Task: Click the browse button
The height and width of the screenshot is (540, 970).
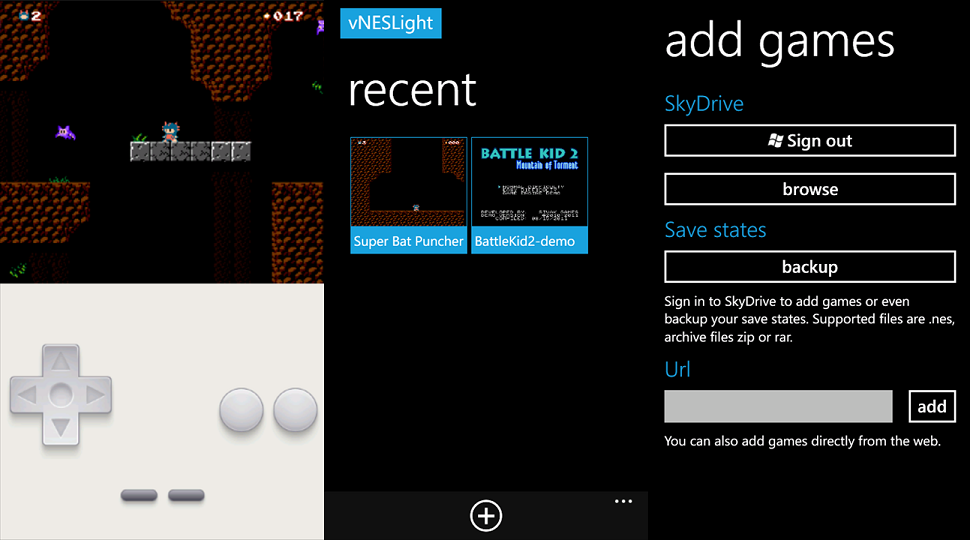Action: click(x=810, y=189)
